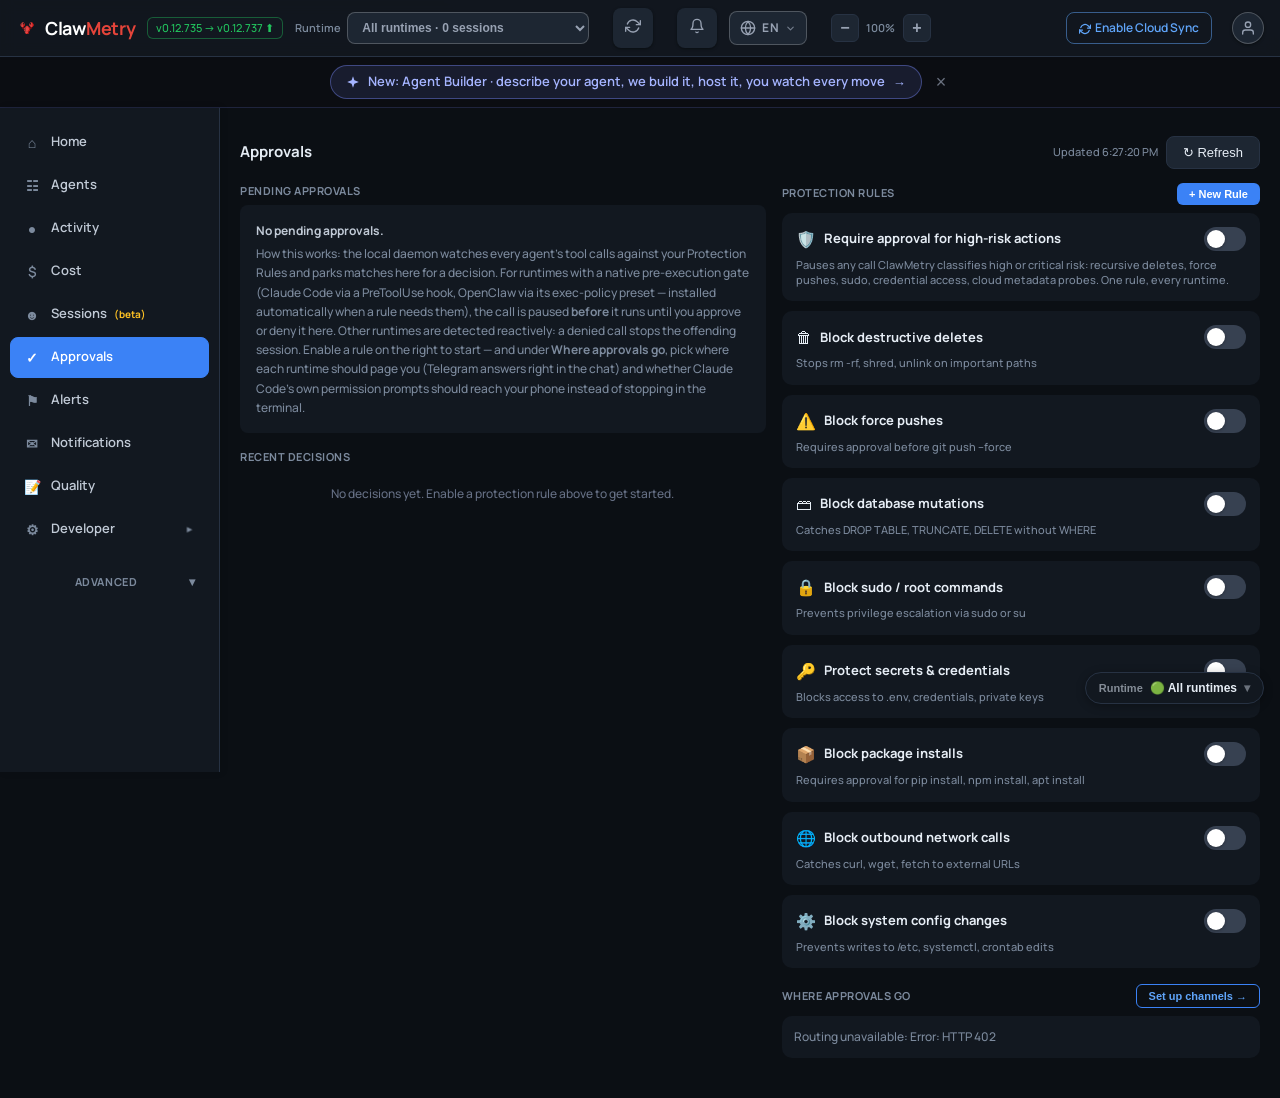
Task: Enable Block database mutations toggle
Action: (x=1225, y=504)
